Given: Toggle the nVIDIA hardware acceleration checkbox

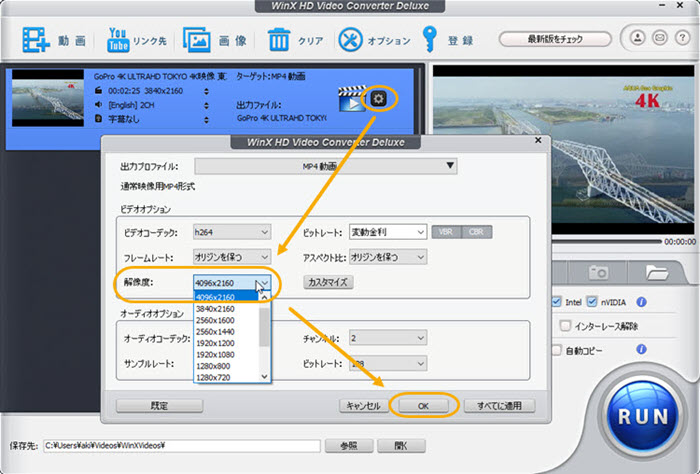Looking at the screenshot, I should tap(592, 302).
